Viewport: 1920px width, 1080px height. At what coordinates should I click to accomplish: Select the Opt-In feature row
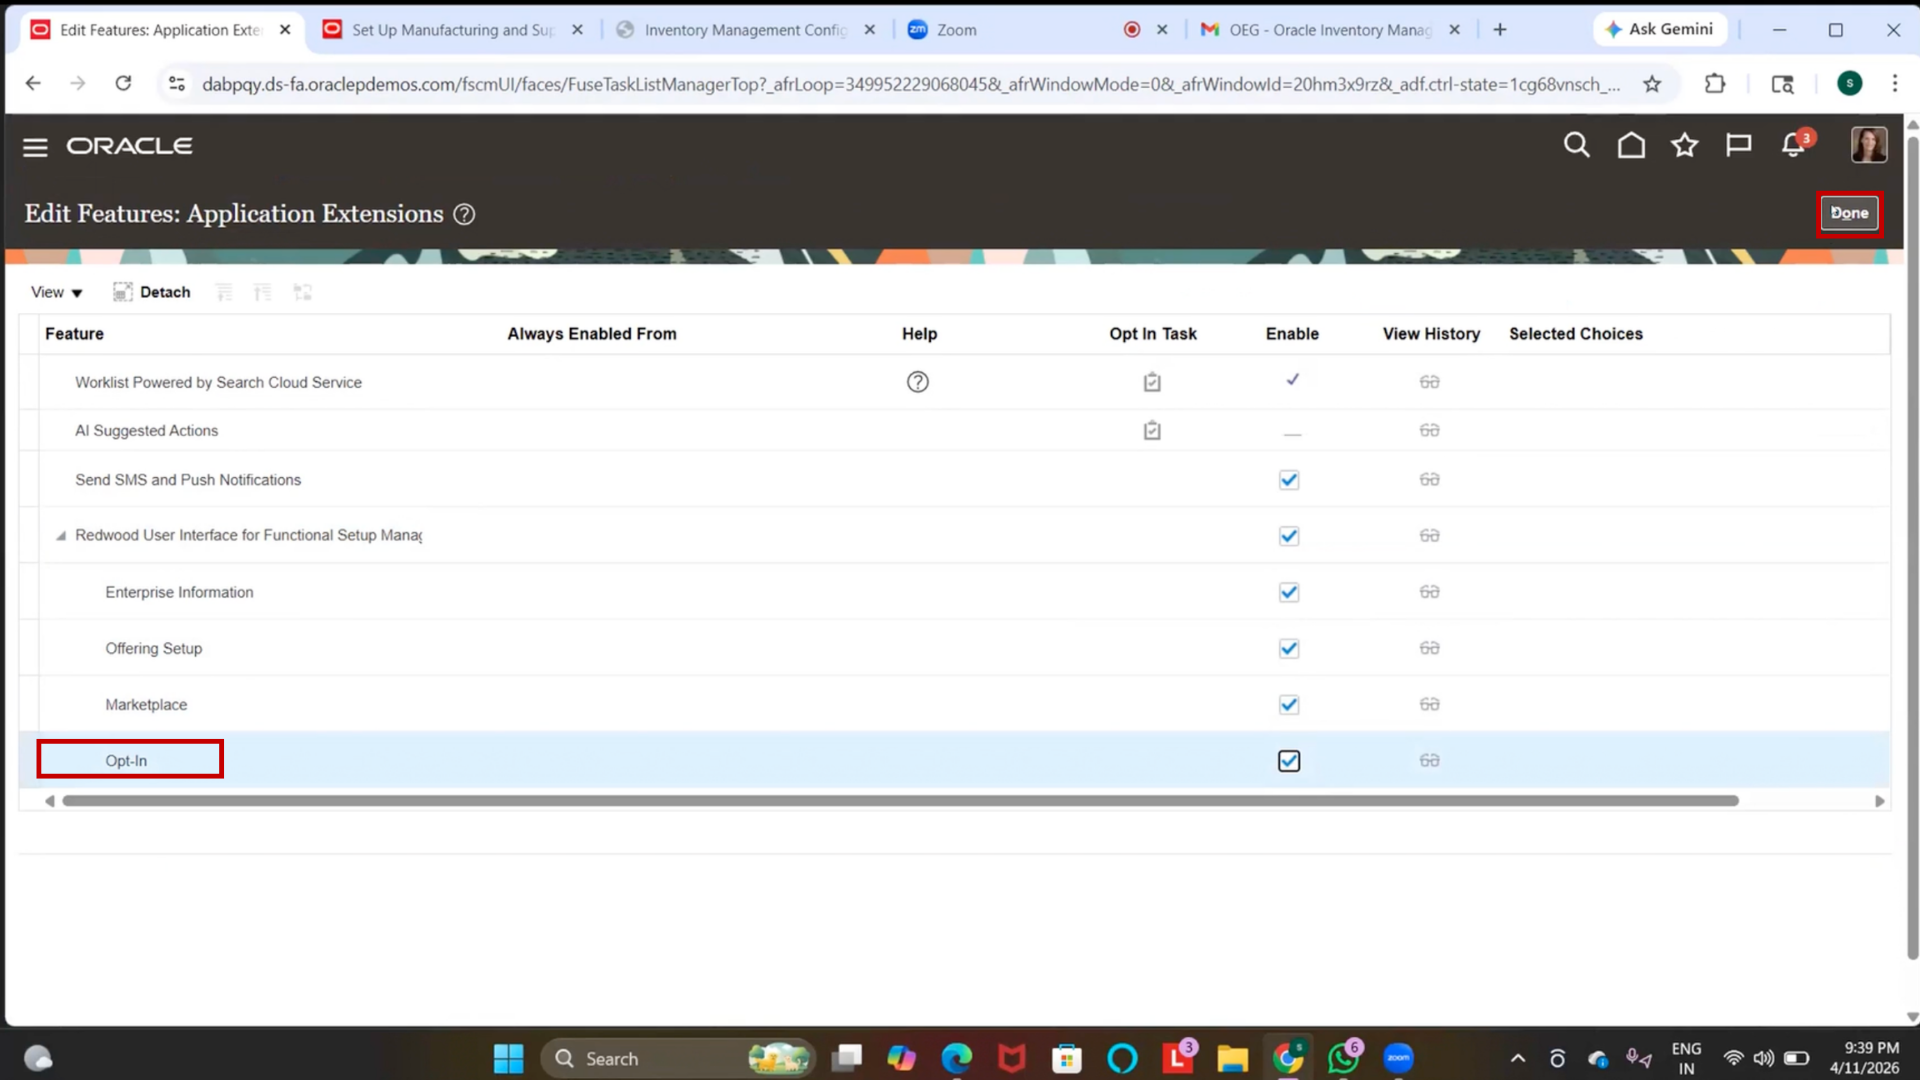click(x=954, y=760)
